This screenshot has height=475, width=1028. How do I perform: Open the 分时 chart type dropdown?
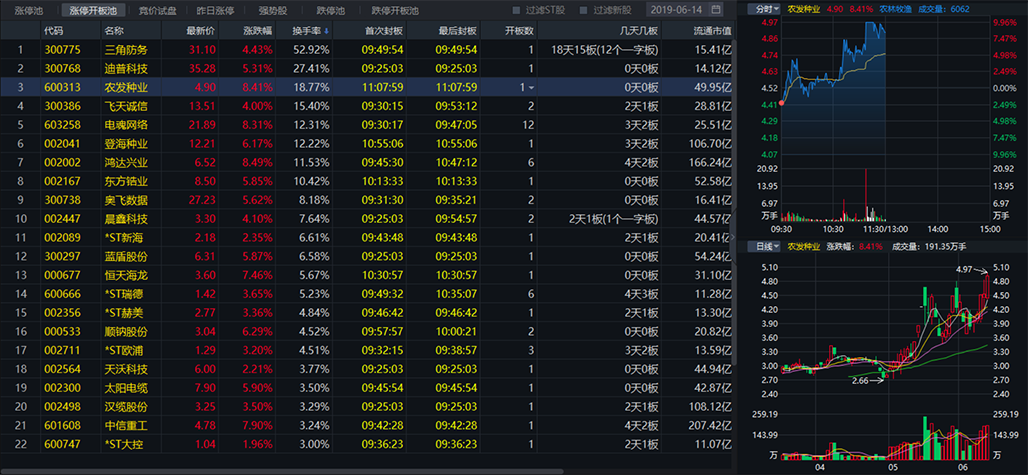point(764,9)
